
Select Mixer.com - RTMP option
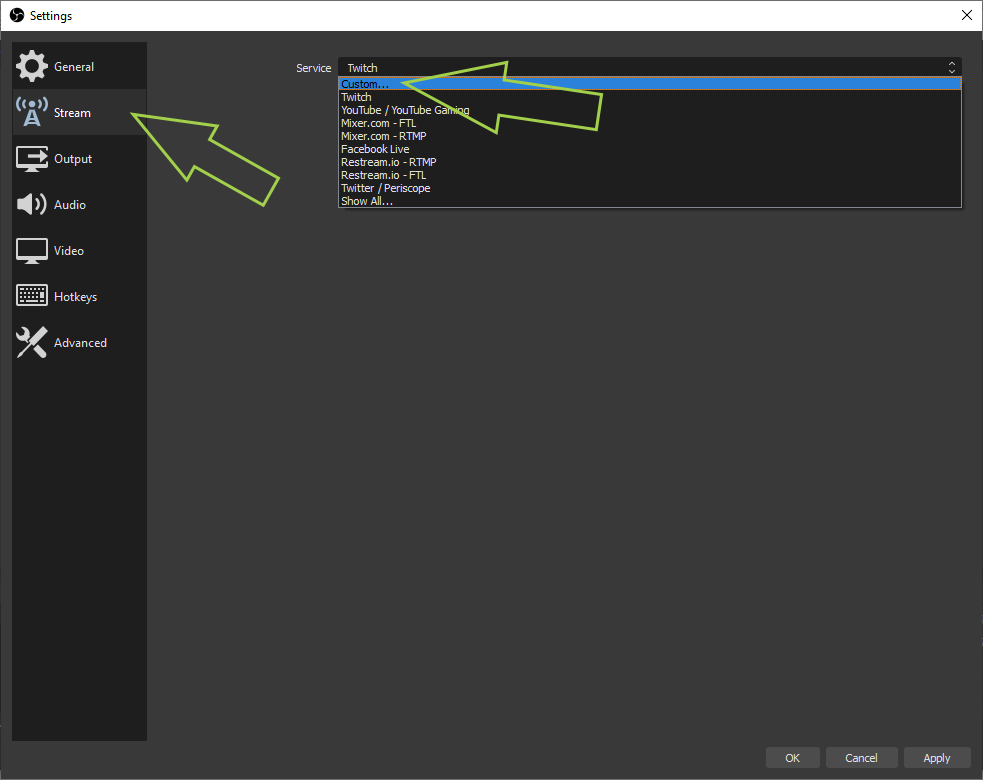pos(384,136)
